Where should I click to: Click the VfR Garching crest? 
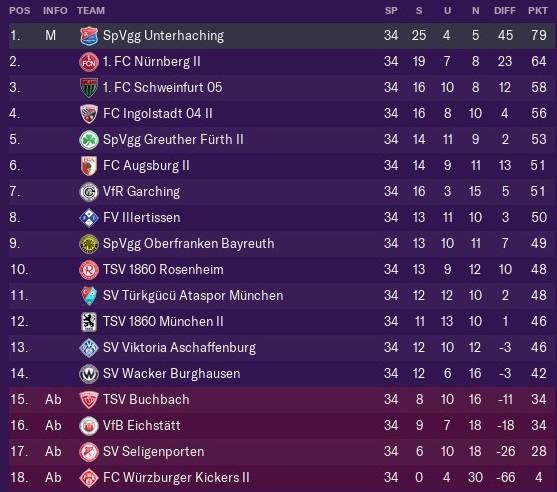tap(89, 191)
